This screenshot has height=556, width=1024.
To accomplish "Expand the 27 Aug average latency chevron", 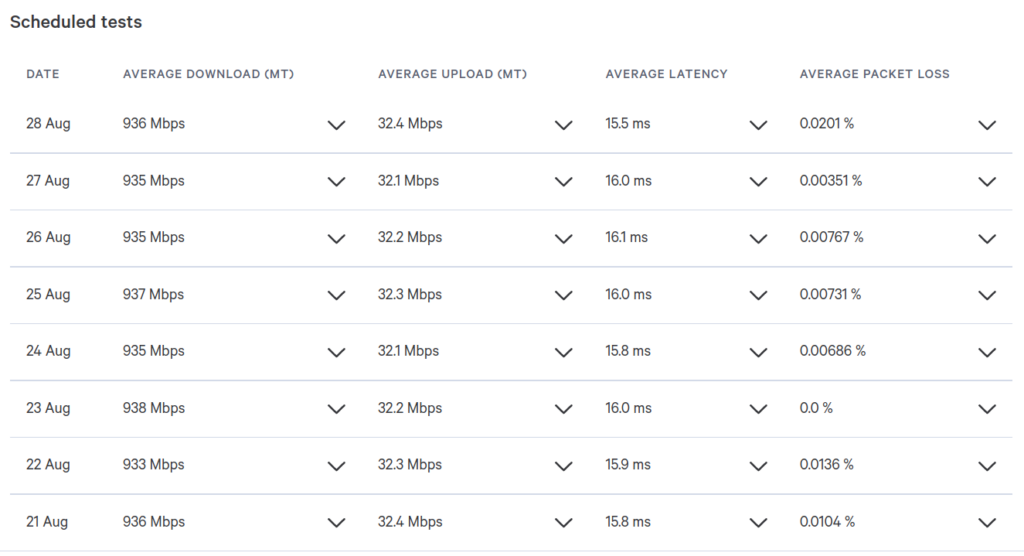I will (x=758, y=182).
